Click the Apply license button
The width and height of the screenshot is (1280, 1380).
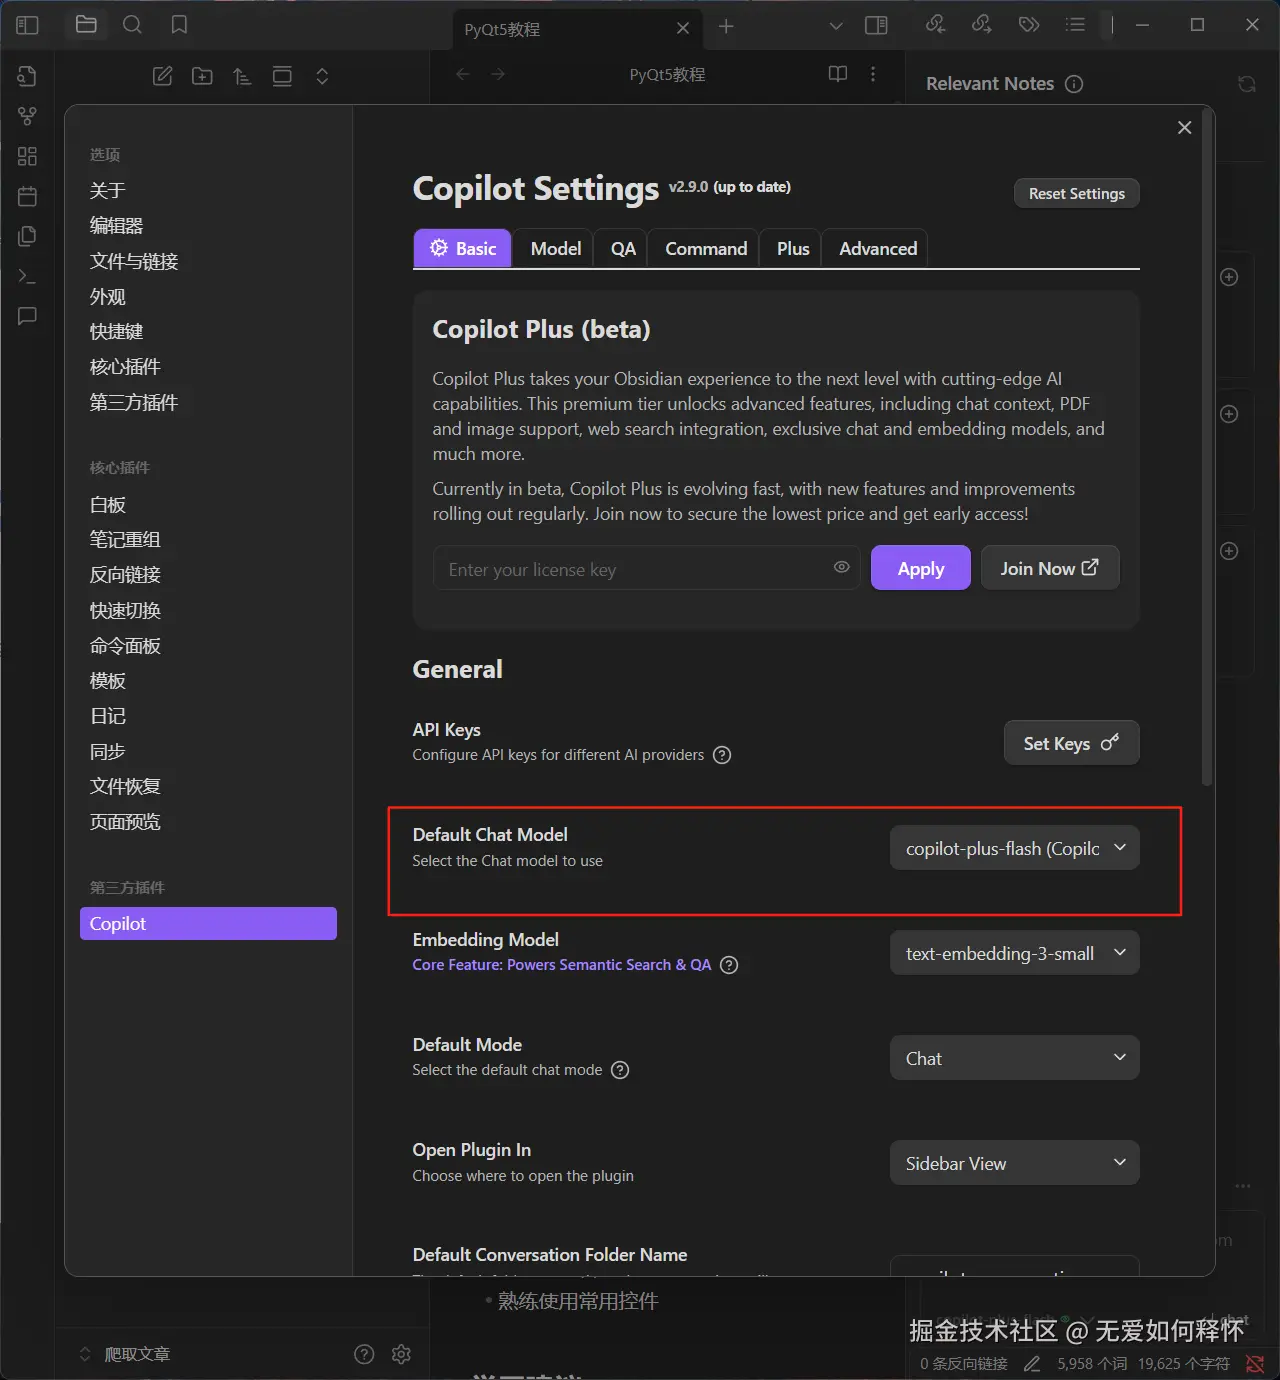coord(920,568)
